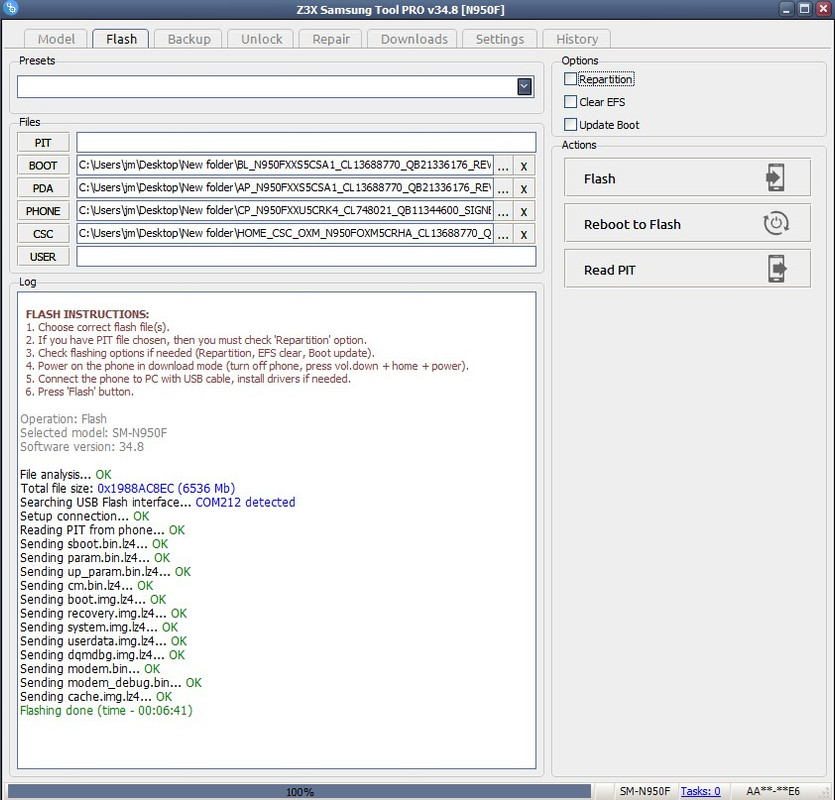Click the CSC file path field

[x=285, y=234]
